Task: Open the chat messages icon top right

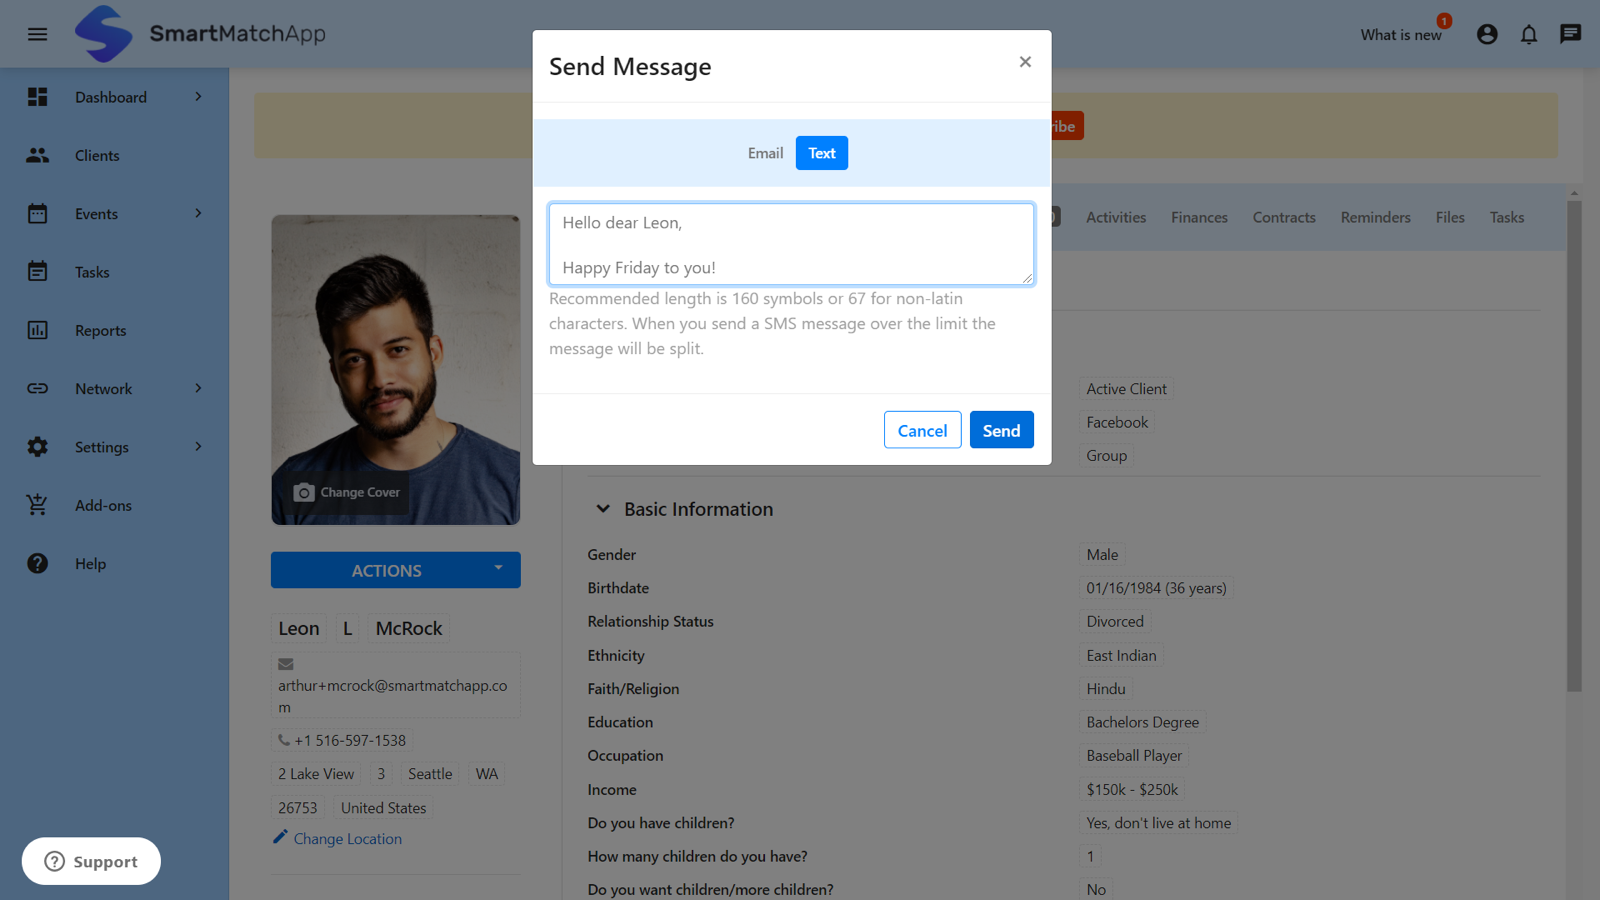Action: (1570, 33)
